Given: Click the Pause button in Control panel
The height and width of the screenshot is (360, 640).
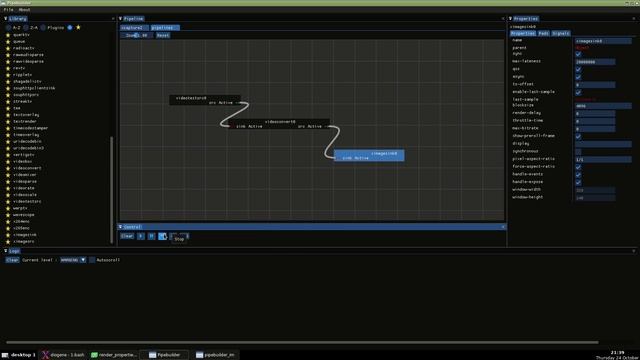Looking at the screenshot, I should 151,236.
